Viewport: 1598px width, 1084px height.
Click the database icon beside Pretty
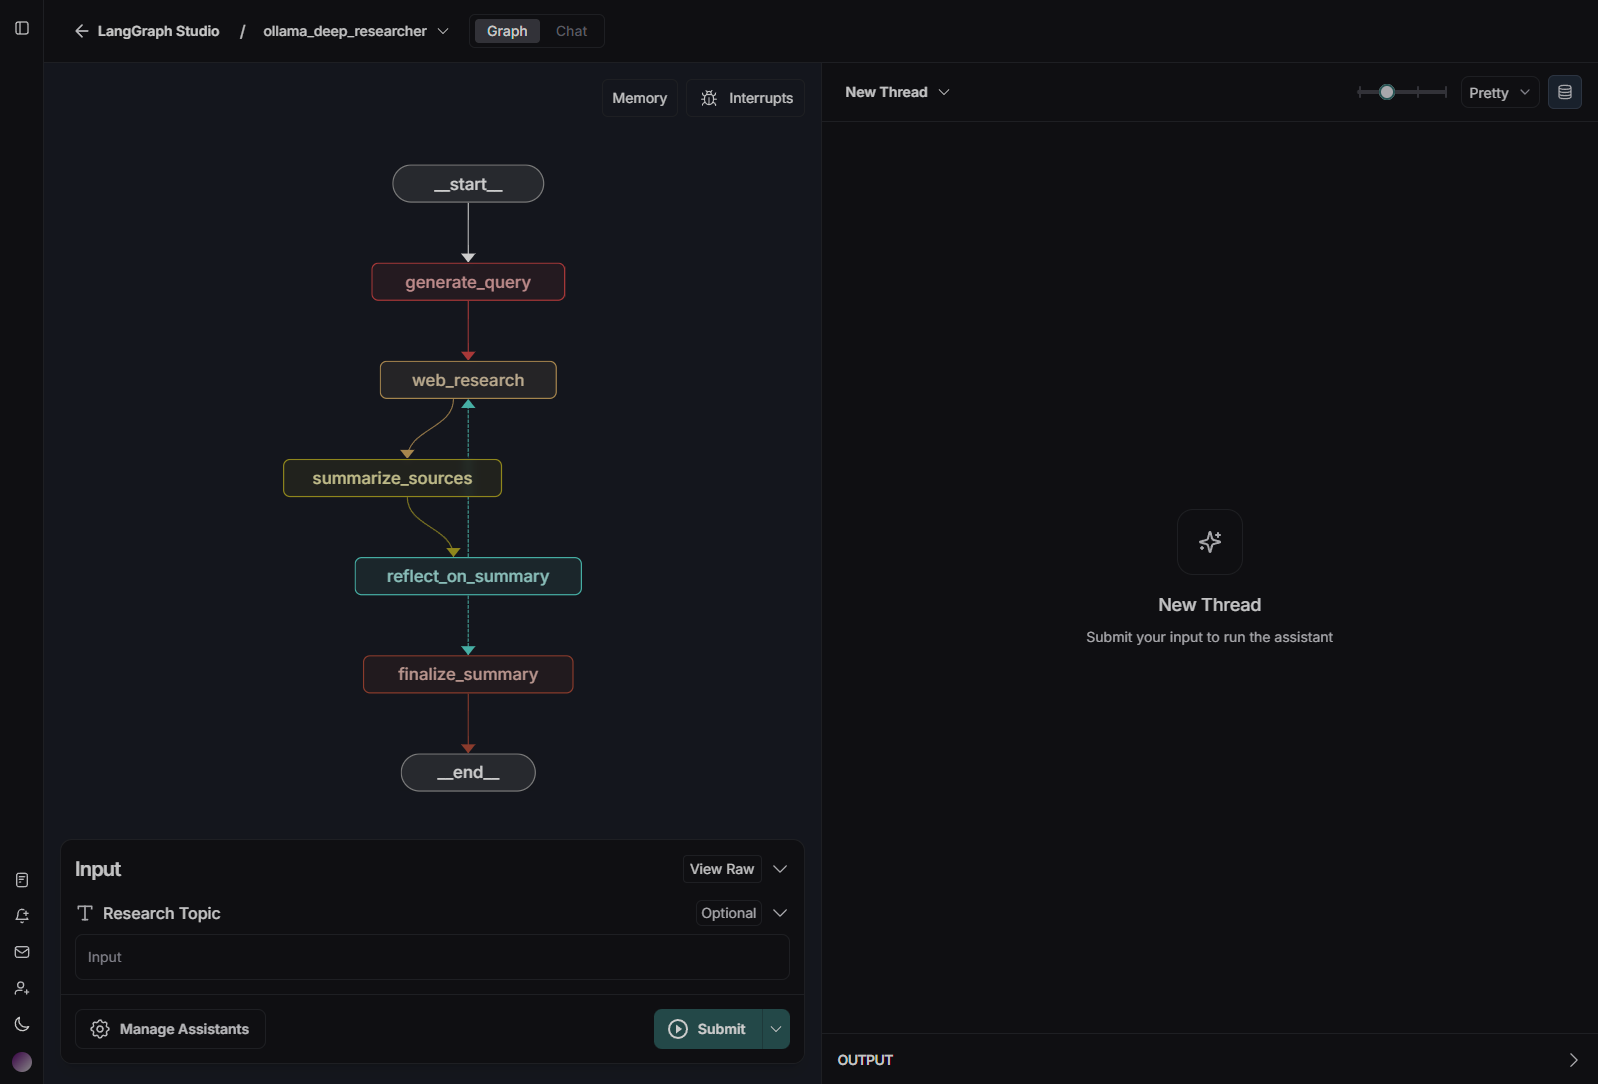[x=1565, y=92]
